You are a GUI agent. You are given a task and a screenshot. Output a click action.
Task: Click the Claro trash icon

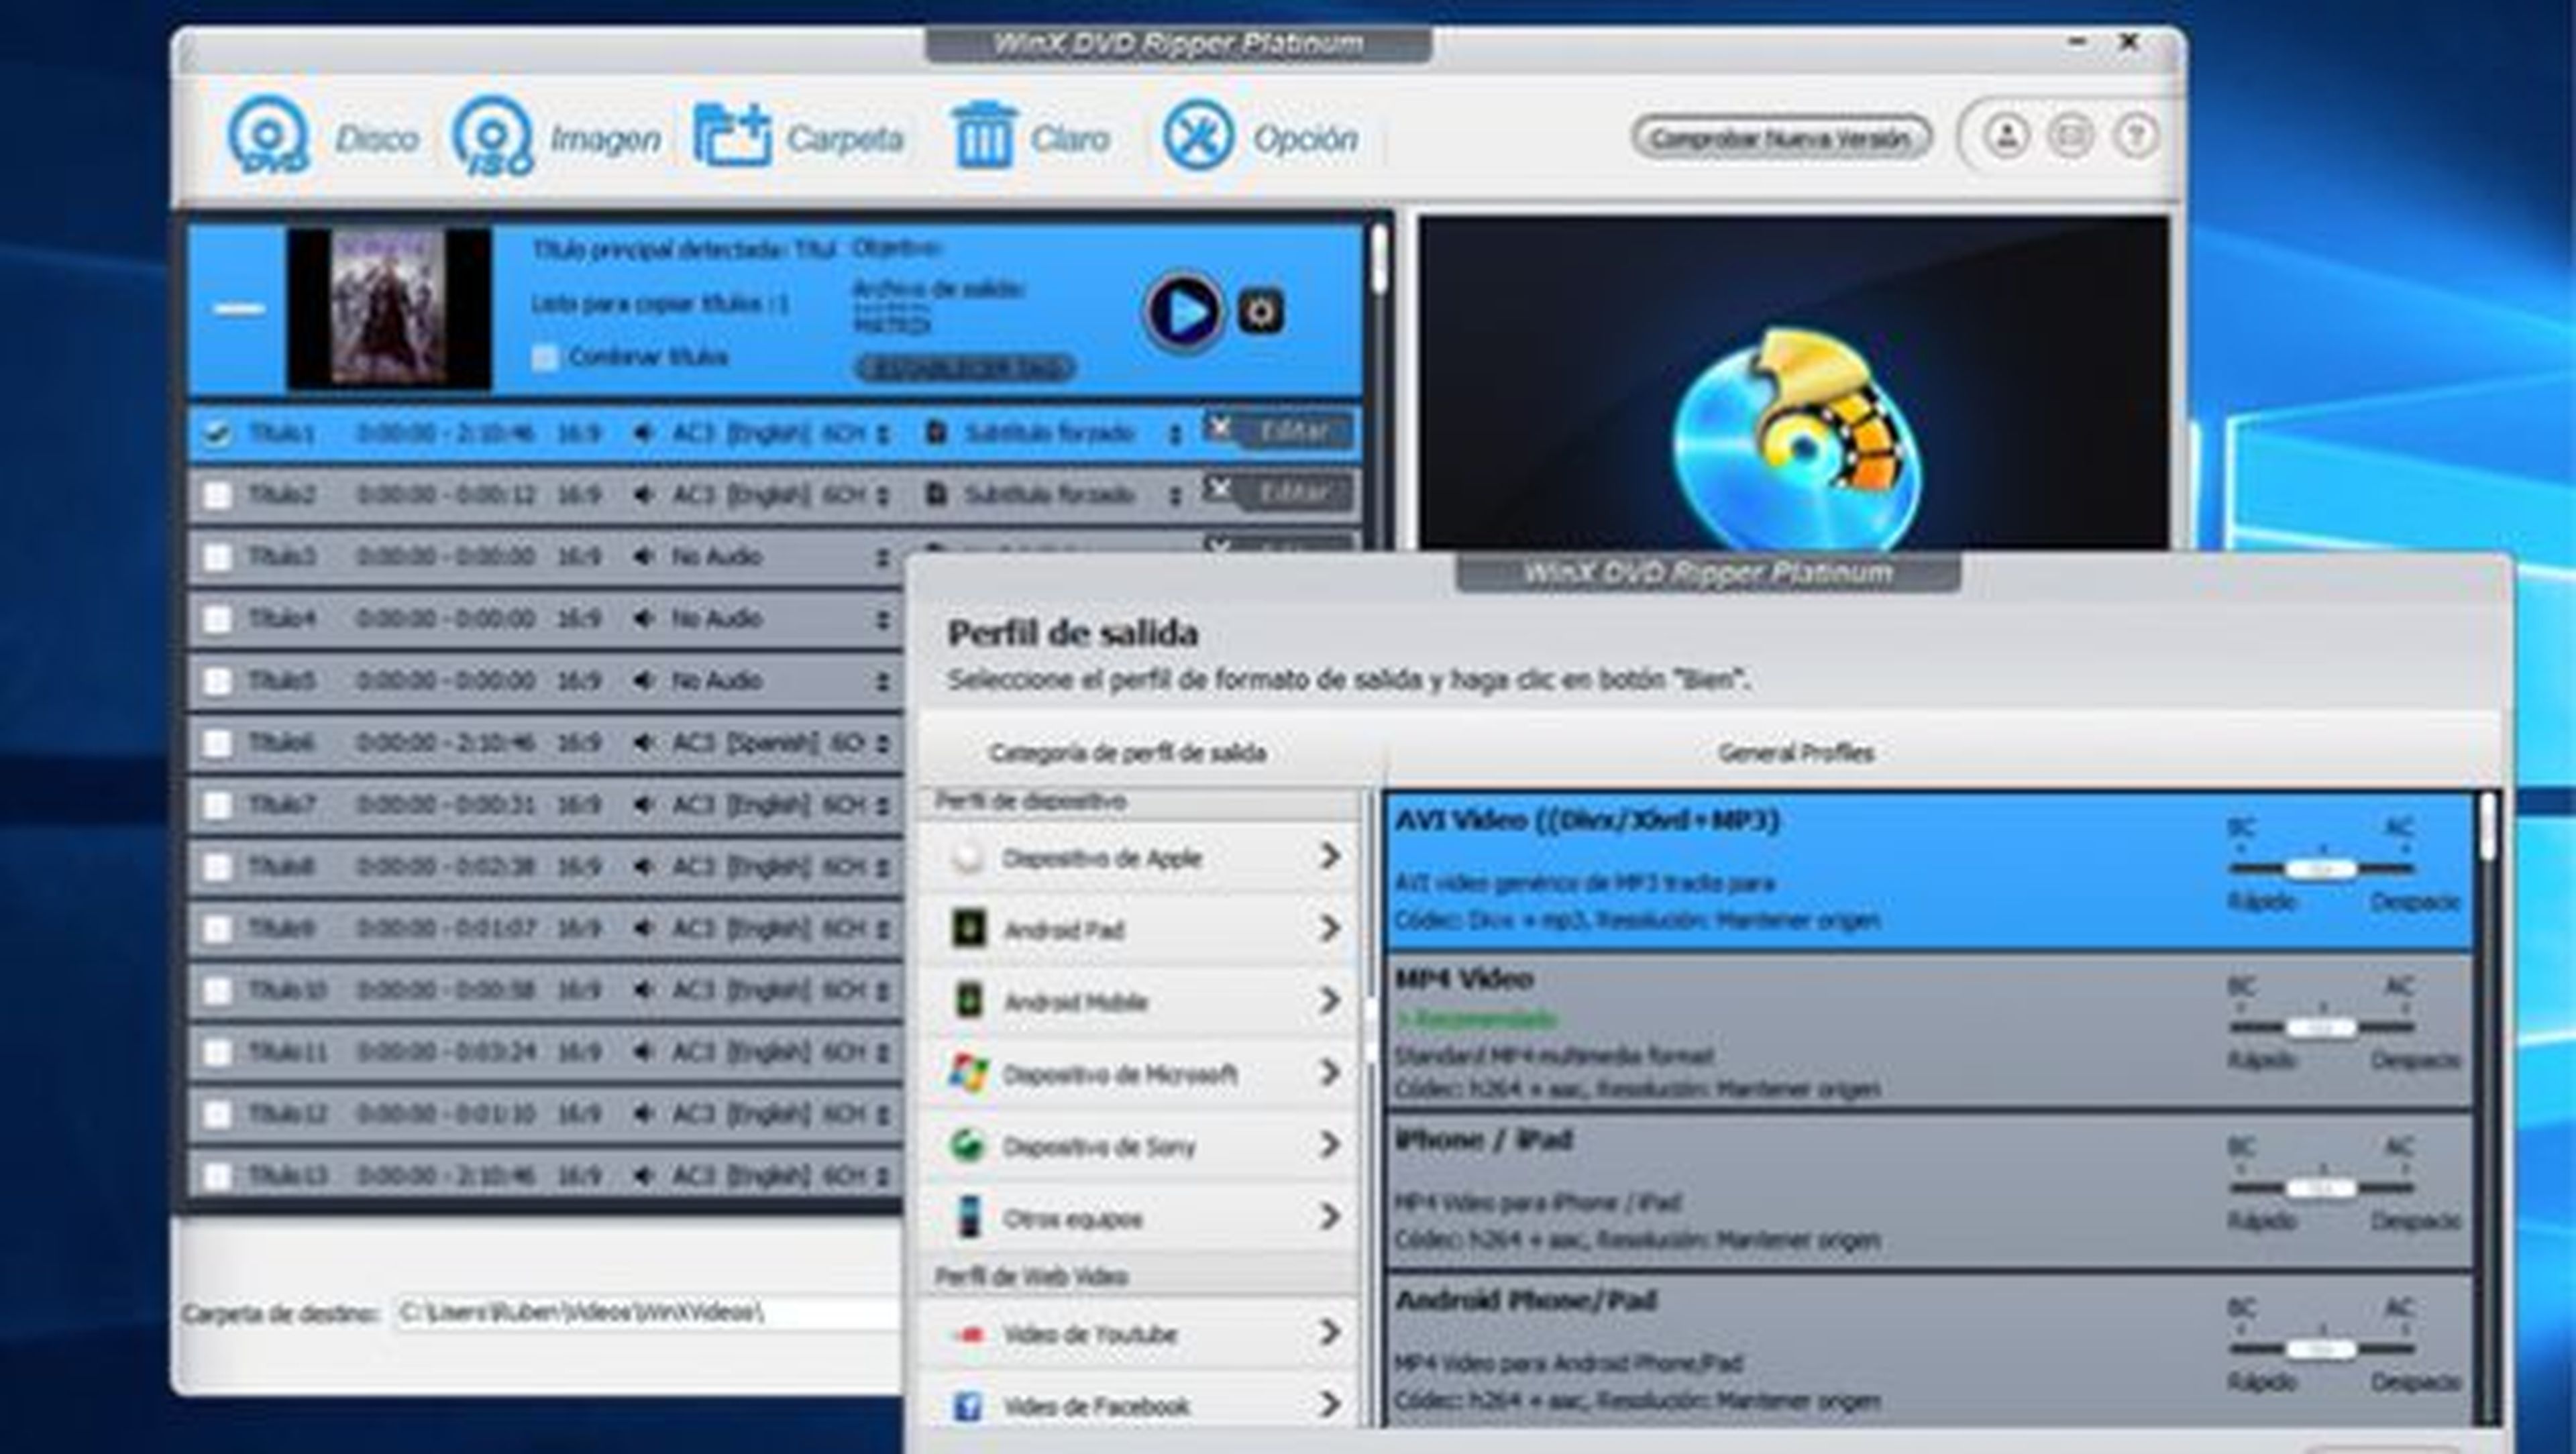(x=984, y=136)
